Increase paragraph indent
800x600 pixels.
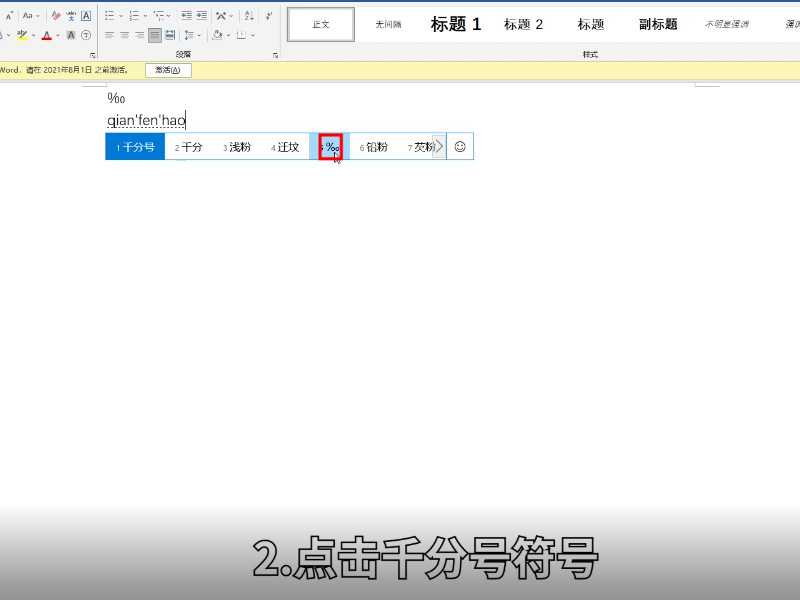point(200,14)
